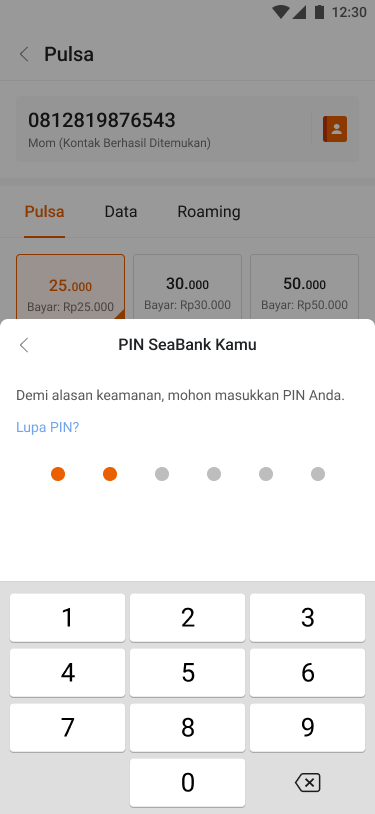The width and height of the screenshot is (375, 814).
Task: Tap keypad digit 5
Action: click(x=188, y=673)
